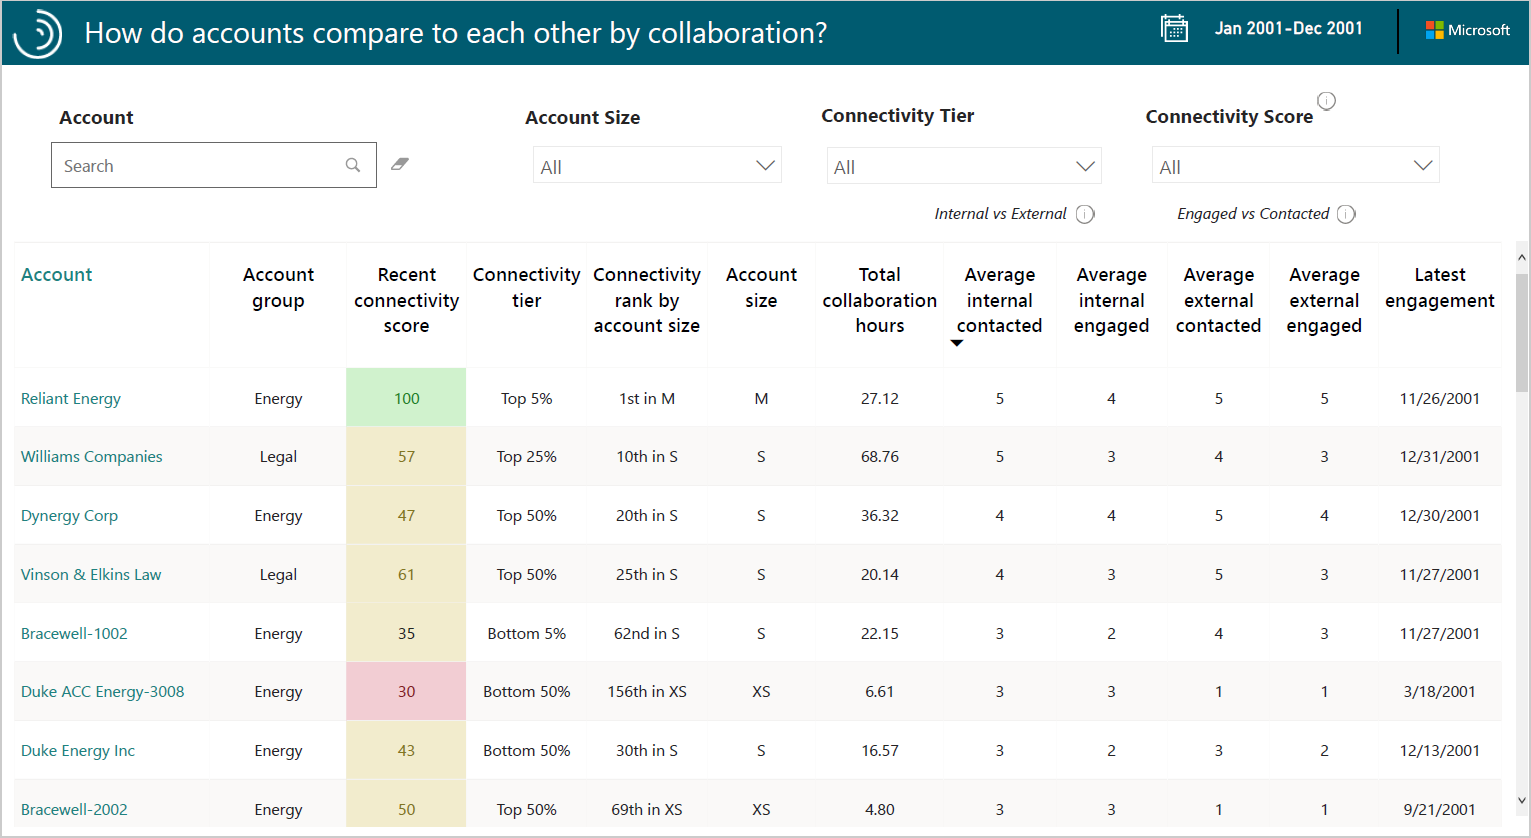This screenshot has width=1531, height=838.
Task: Click latest engagement date 12/31/2001
Action: pyautogui.click(x=1440, y=457)
